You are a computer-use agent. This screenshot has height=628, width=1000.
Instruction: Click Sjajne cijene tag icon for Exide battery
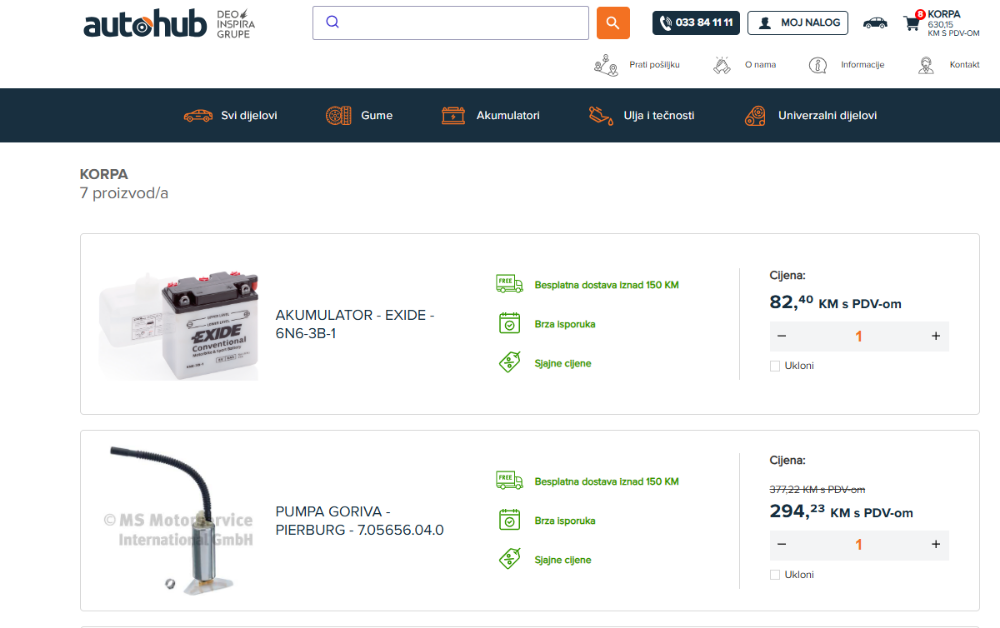(509, 362)
